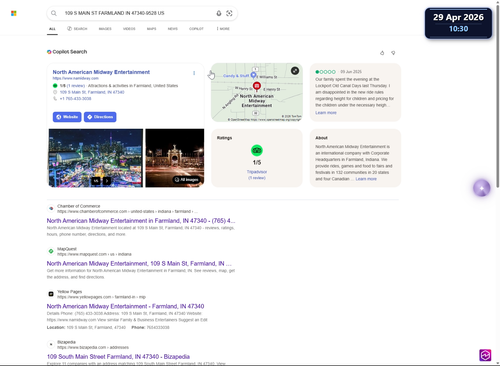
Task: Click the Candy & Stuff map marker
Action: pyautogui.click(x=253, y=75)
